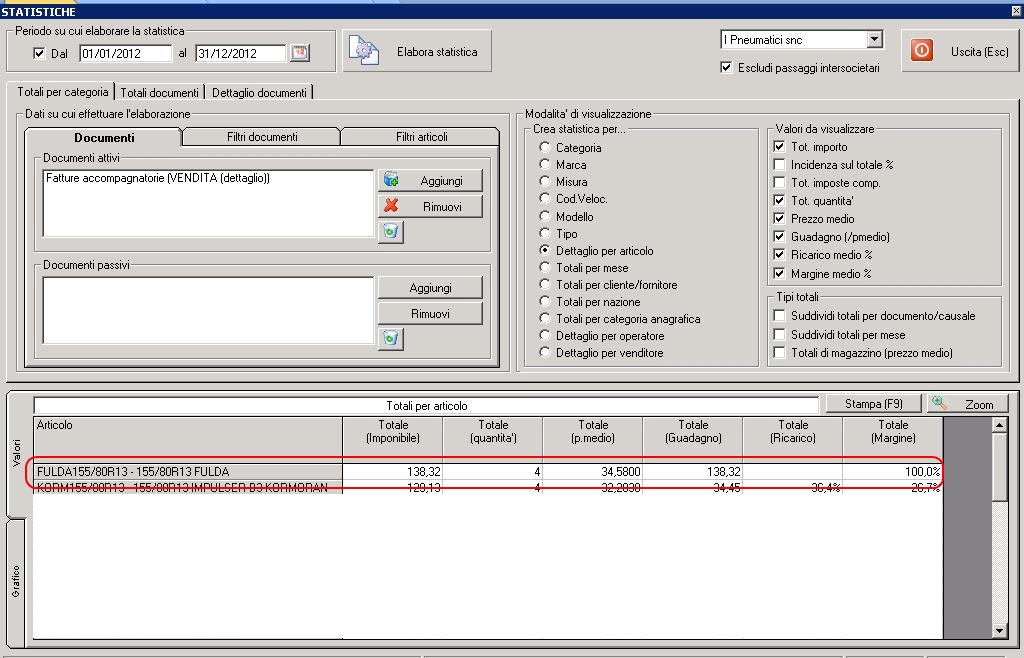1024x658 pixels.
Task: Click trash icon under Documenti attivi
Action: coord(391,232)
